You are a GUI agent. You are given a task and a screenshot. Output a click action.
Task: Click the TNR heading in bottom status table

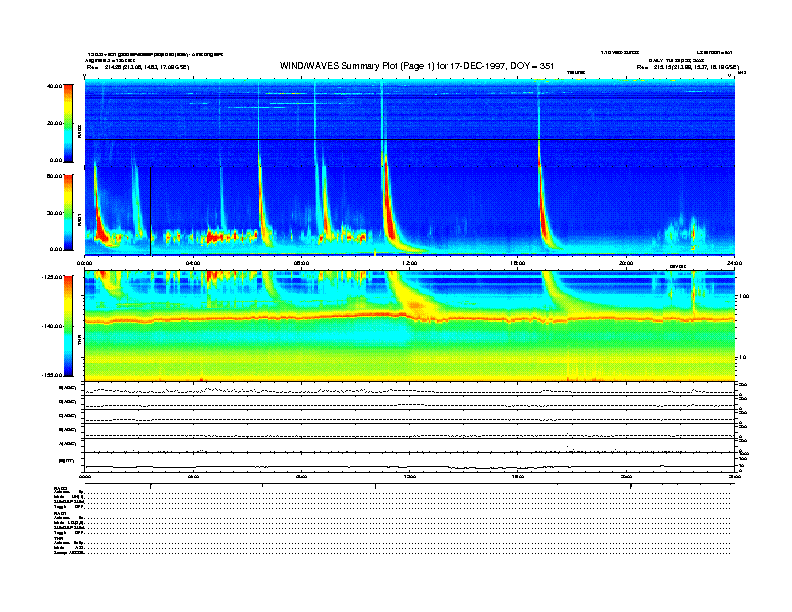pyautogui.click(x=58, y=538)
